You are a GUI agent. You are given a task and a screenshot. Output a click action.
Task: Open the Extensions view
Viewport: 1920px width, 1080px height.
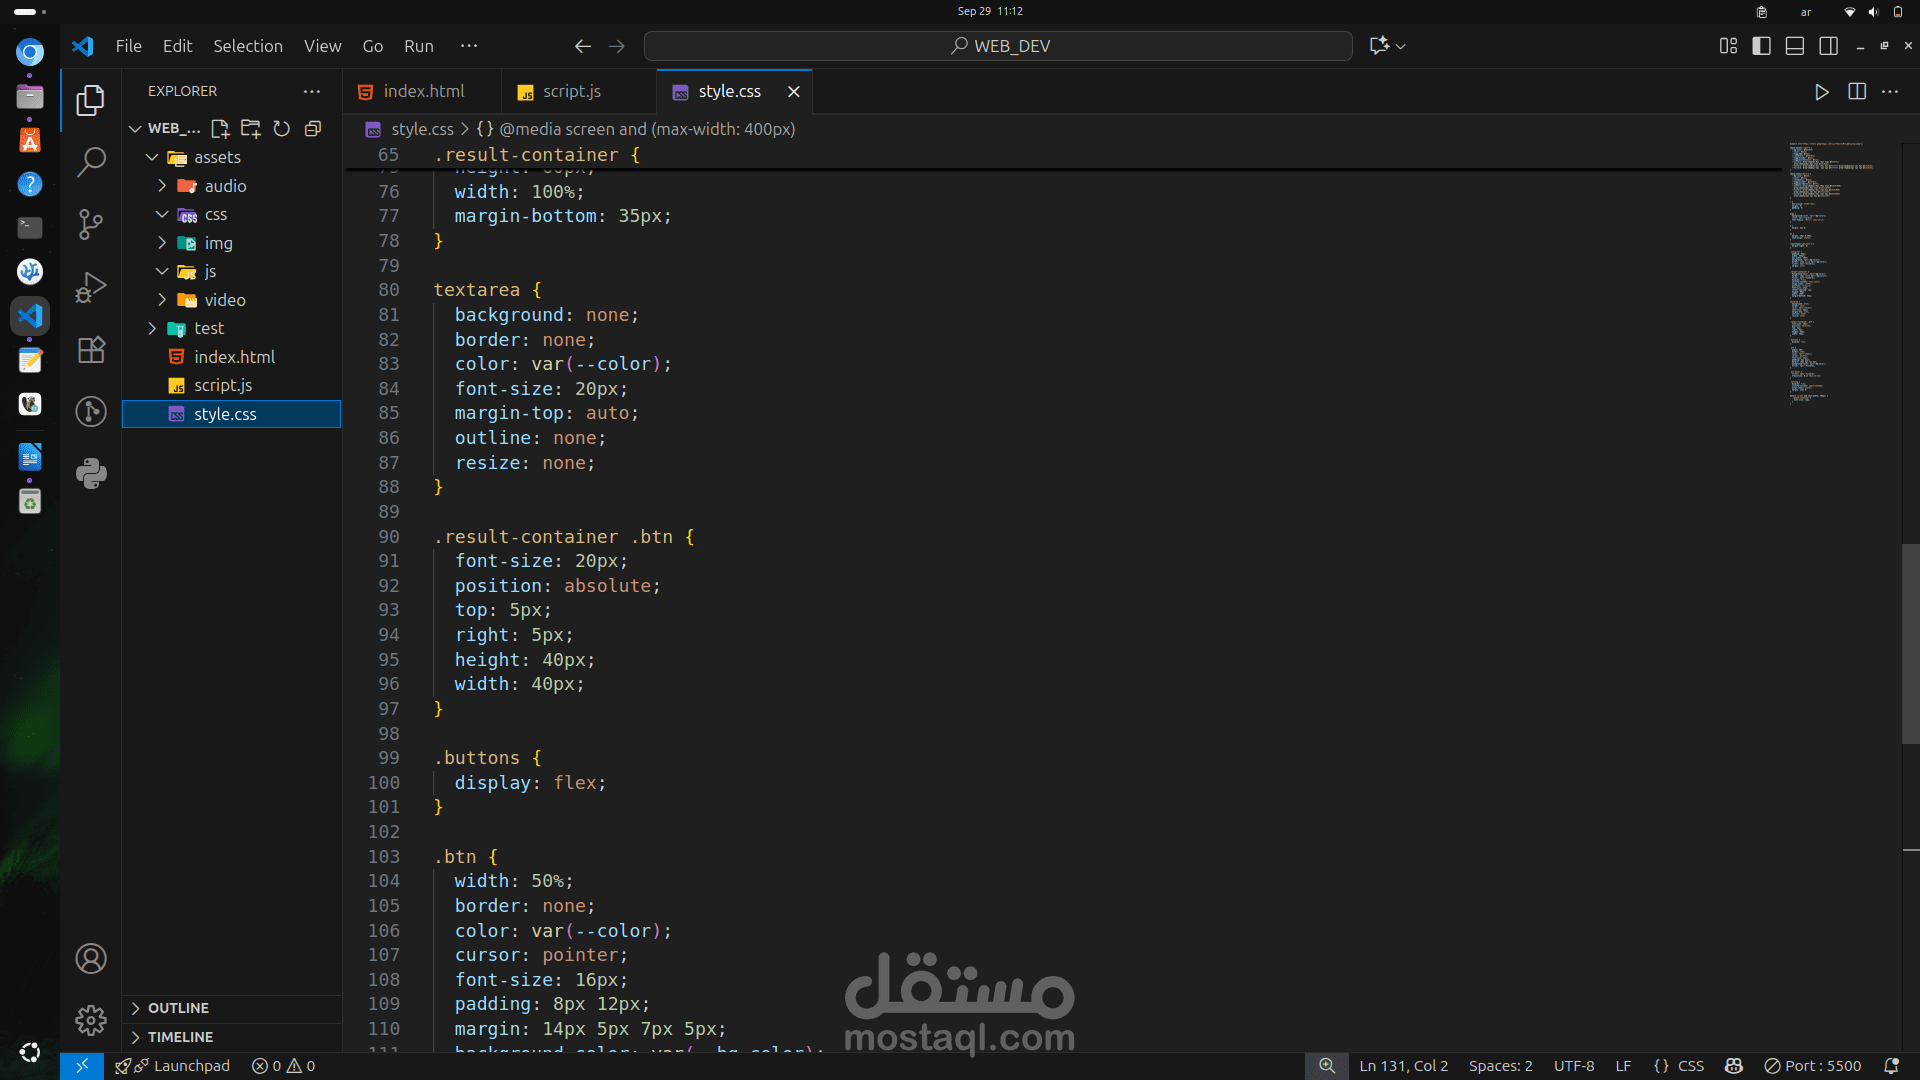coord(91,349)
